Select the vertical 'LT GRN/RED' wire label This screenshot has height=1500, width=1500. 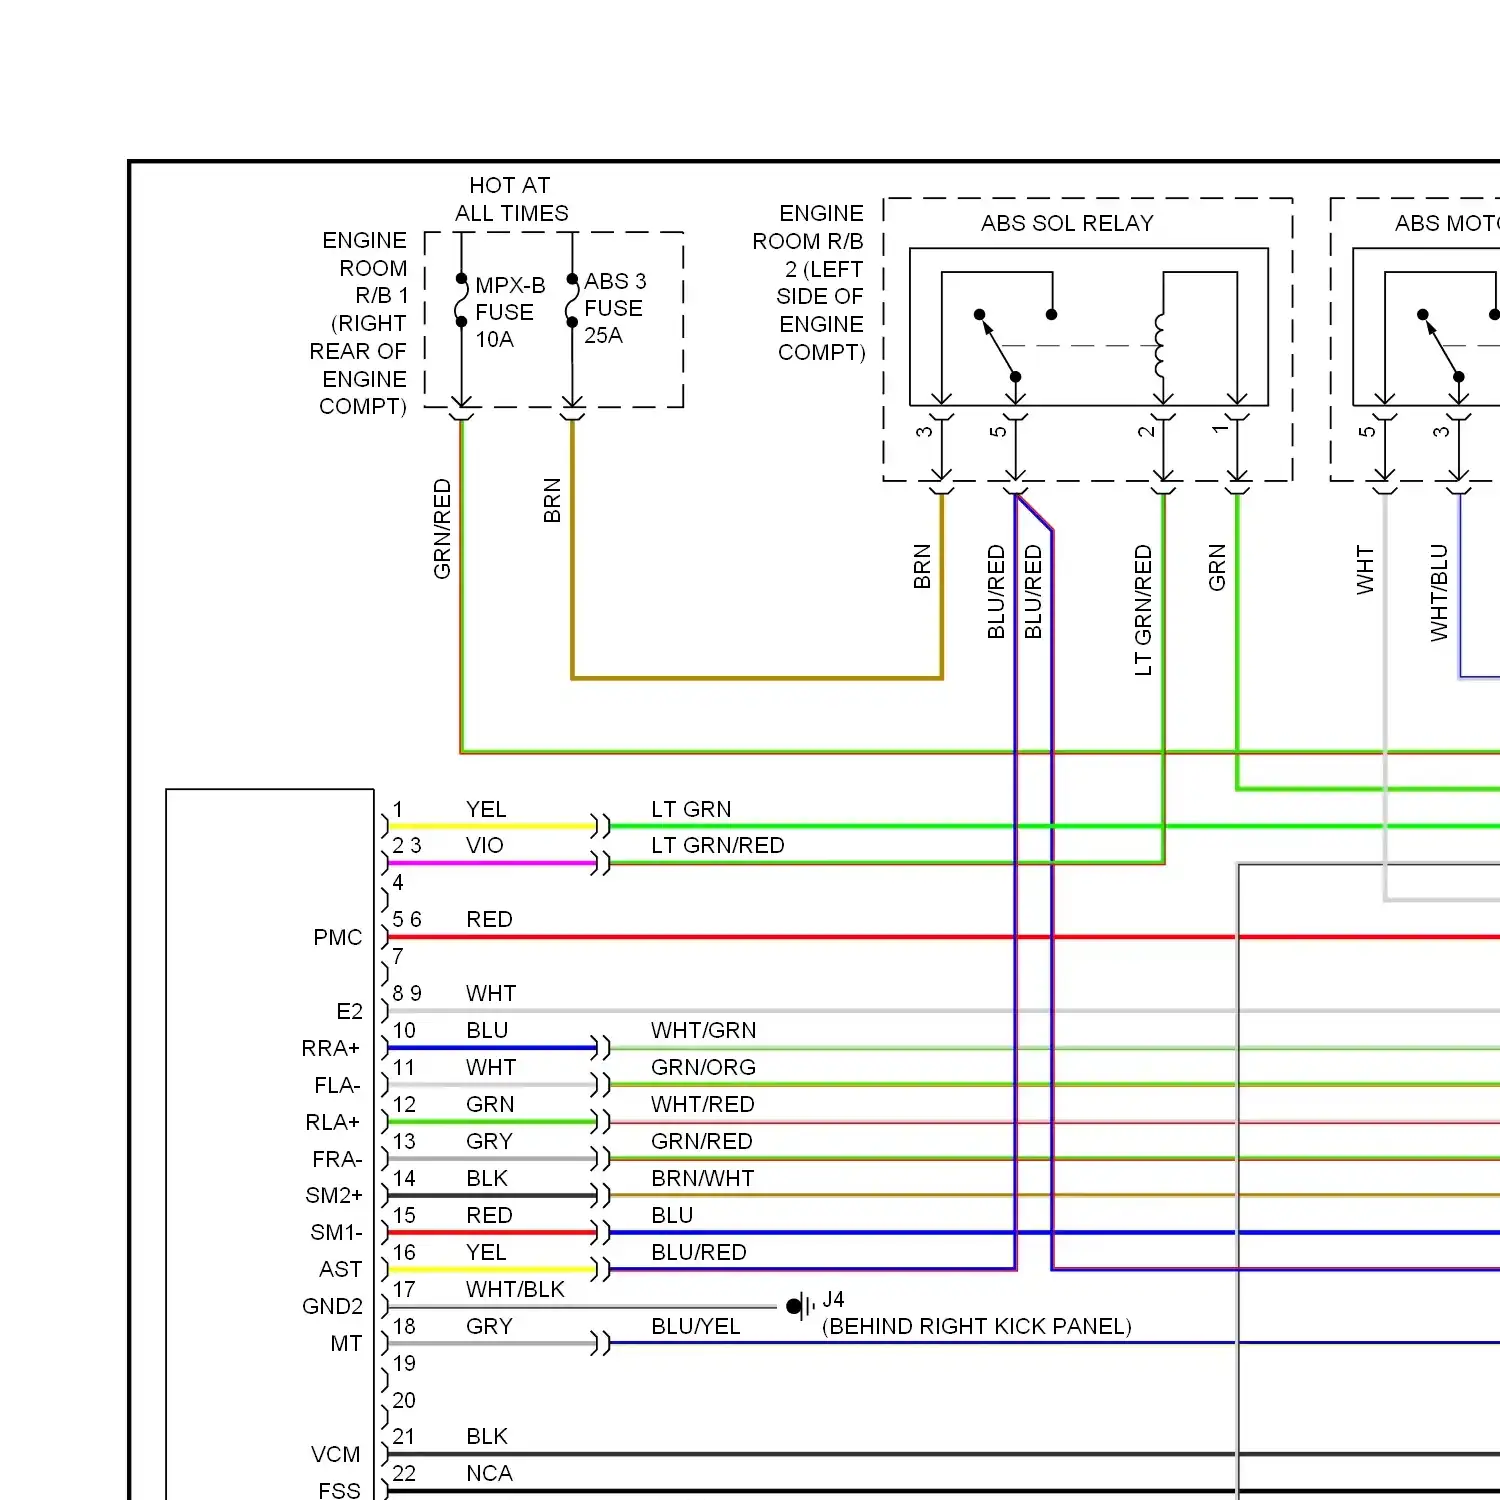pos(1143,610)
